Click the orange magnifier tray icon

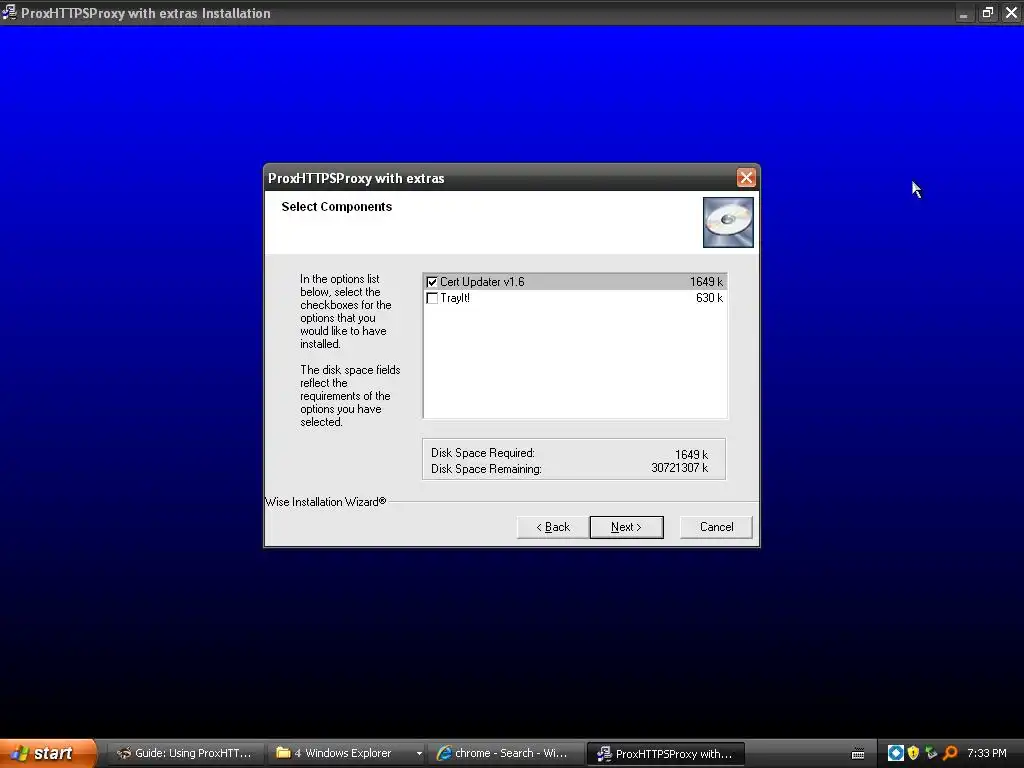[950, 753]
